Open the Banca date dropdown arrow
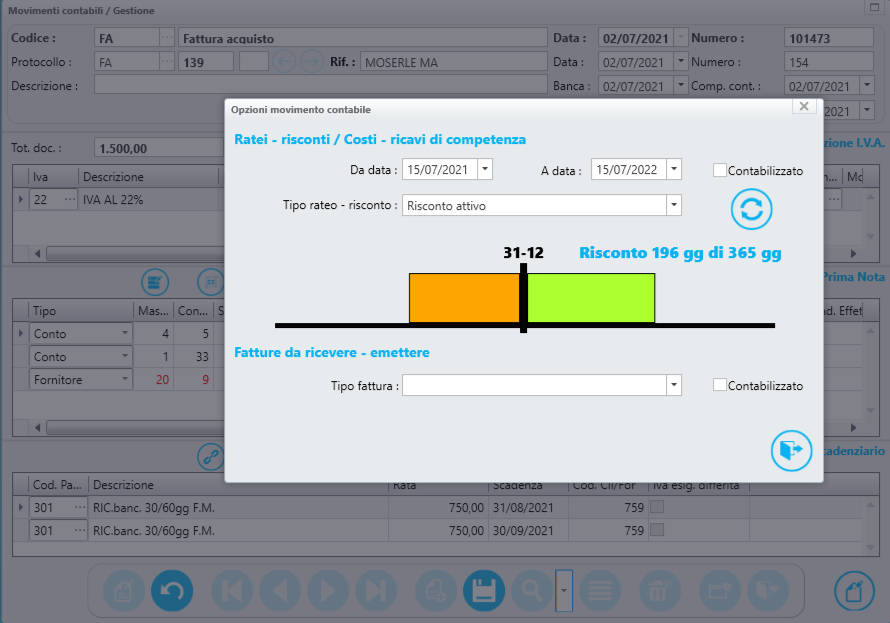The width and height of the screenshot is (890, 623). (x=681, y=85)
